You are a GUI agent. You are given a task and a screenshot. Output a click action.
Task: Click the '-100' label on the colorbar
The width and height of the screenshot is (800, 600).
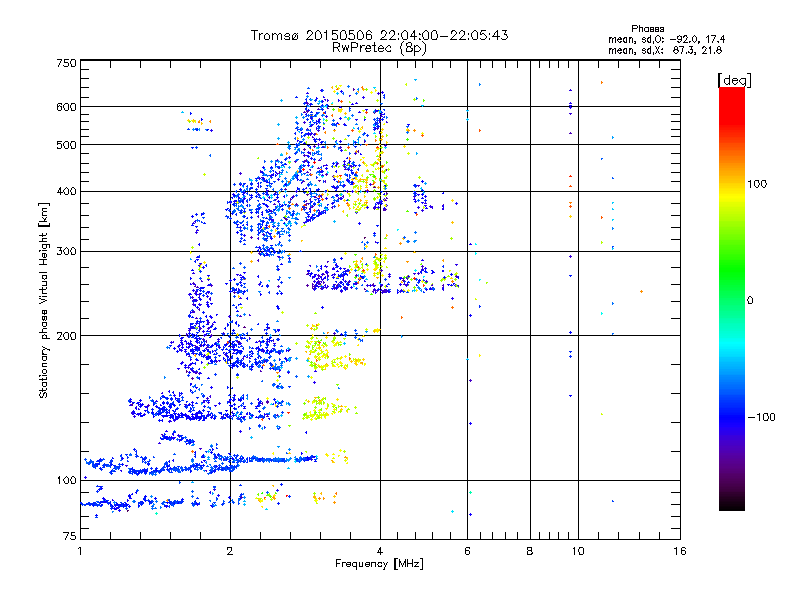click(x=762, y=417)
